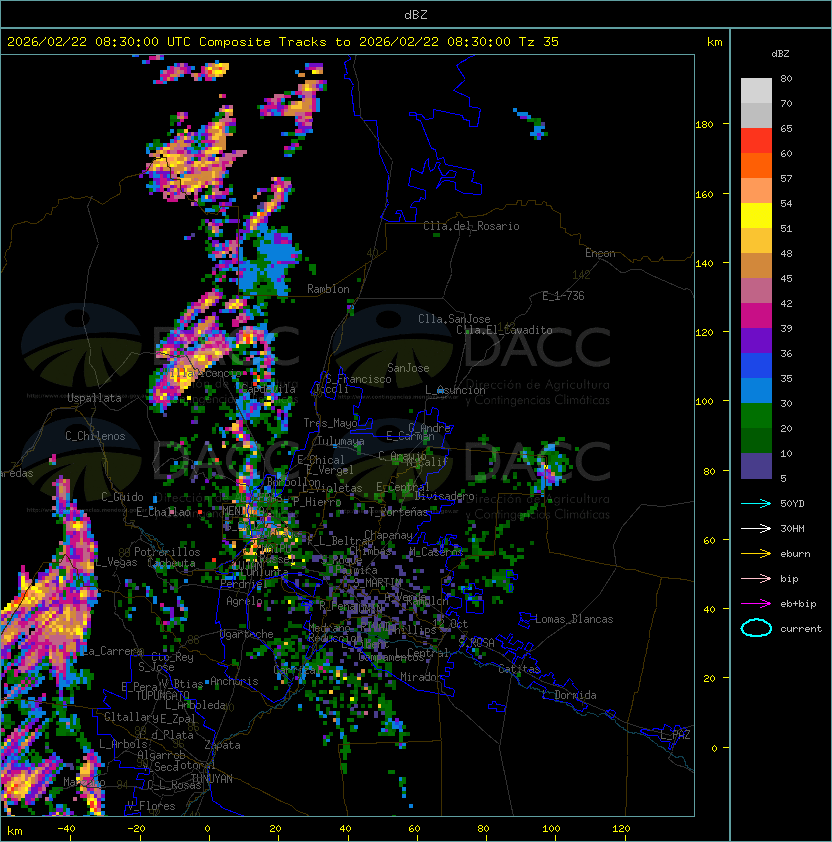The height and width of the screenshot is (842, 832).
Task: Click the 'L_Dormida' map label
Action: [x=569, y=695]
